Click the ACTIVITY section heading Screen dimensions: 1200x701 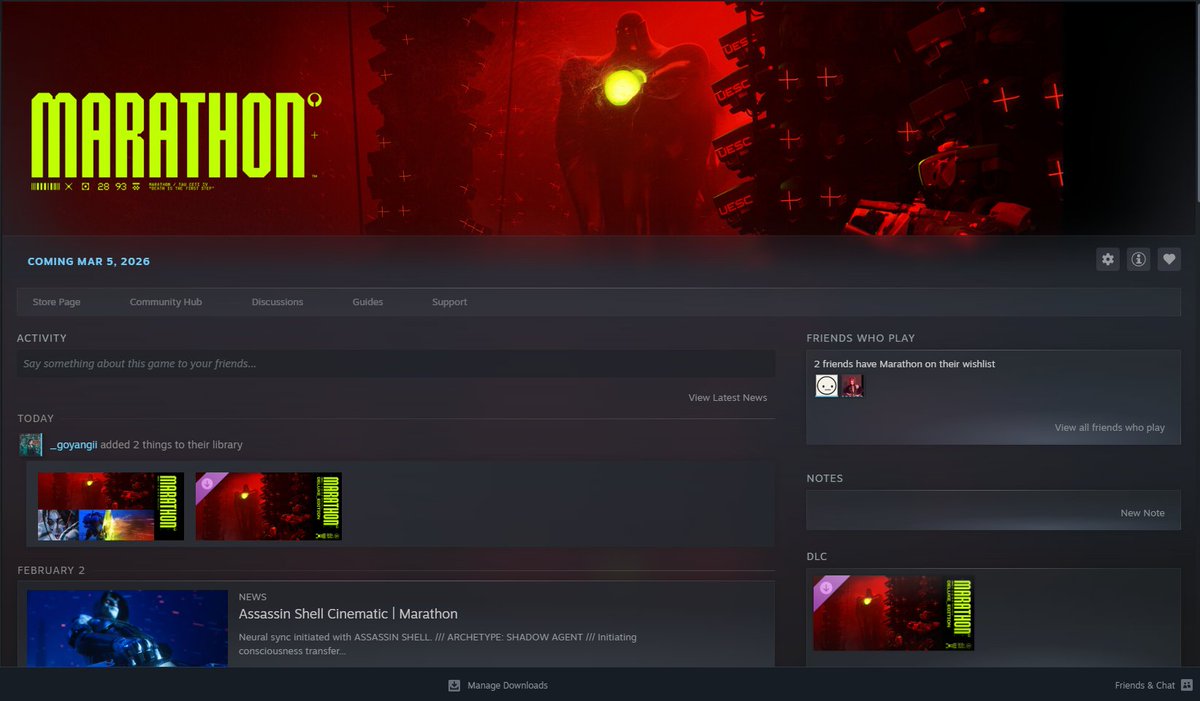[42, 338]
